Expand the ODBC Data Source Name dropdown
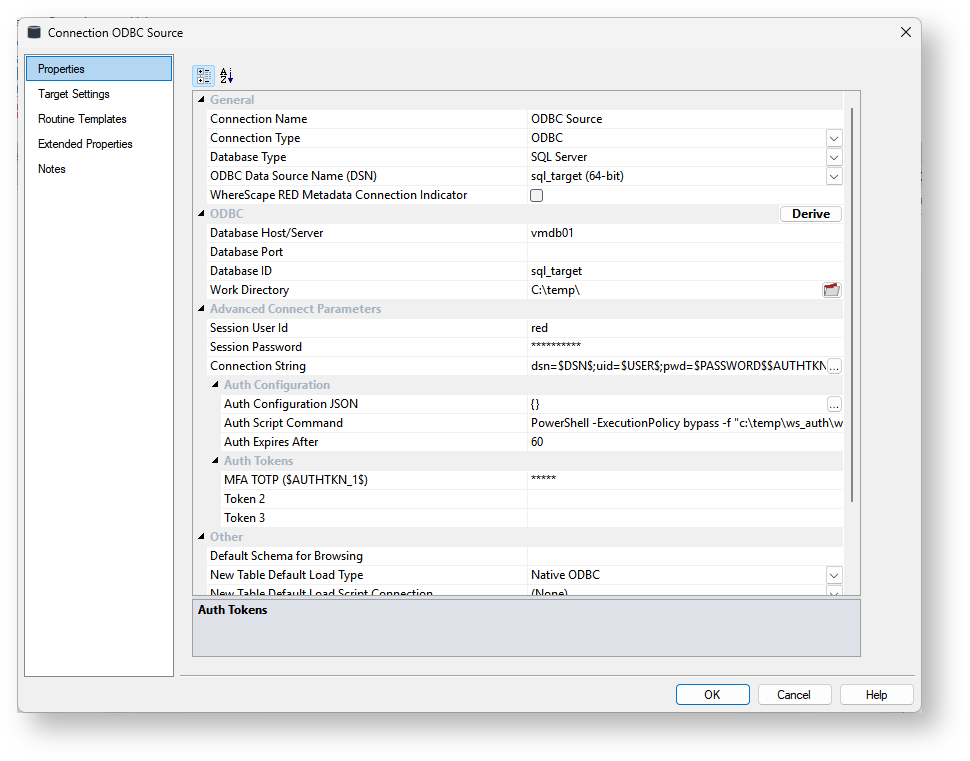970x761 pixels. [x=834, y=176]
